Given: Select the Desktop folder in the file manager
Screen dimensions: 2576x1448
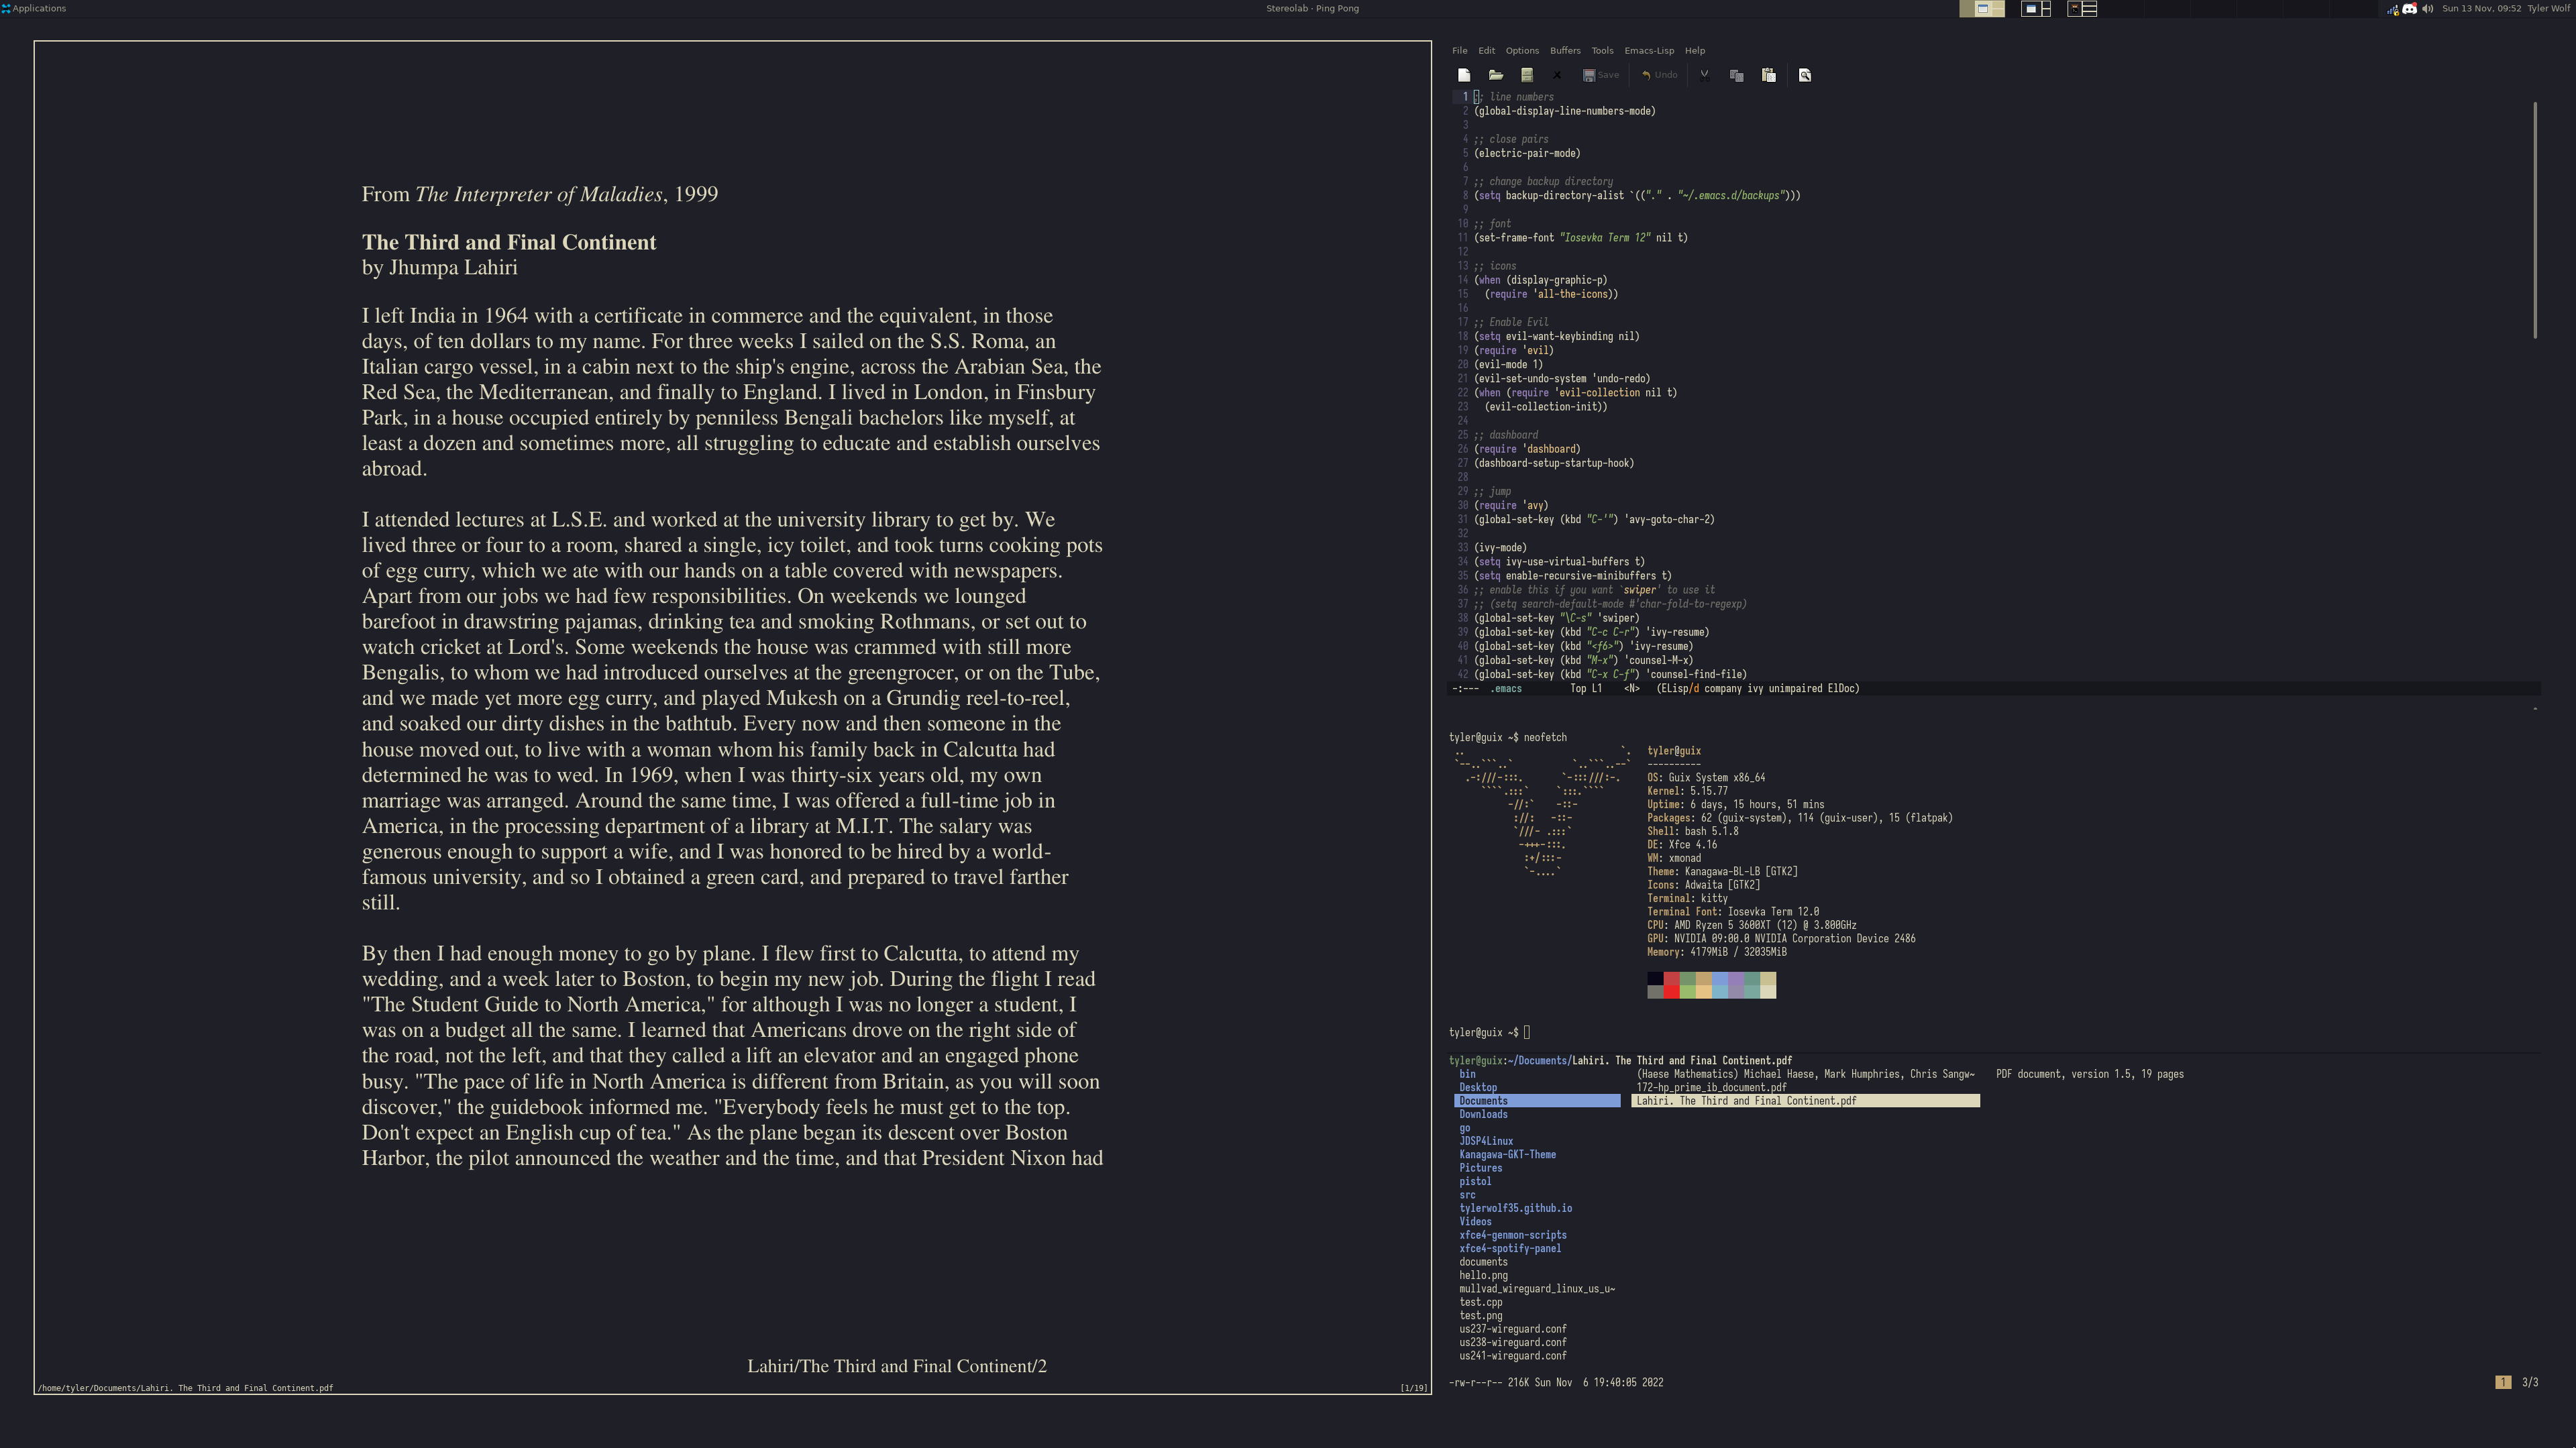Looking at the screenshot, I should (x=1478, y=1087).
